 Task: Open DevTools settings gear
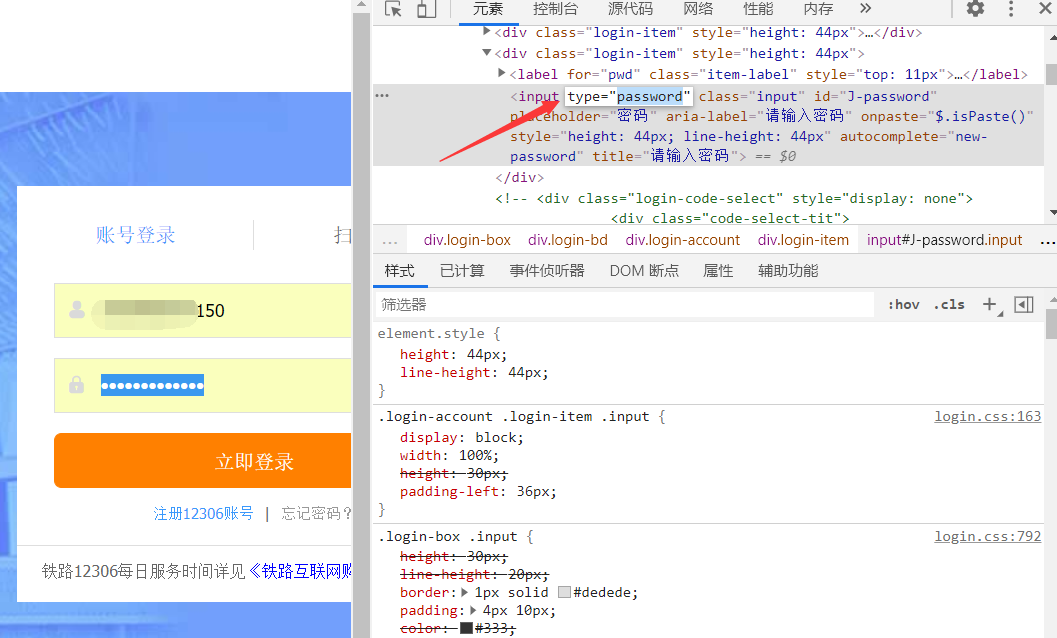coord(975,9)
